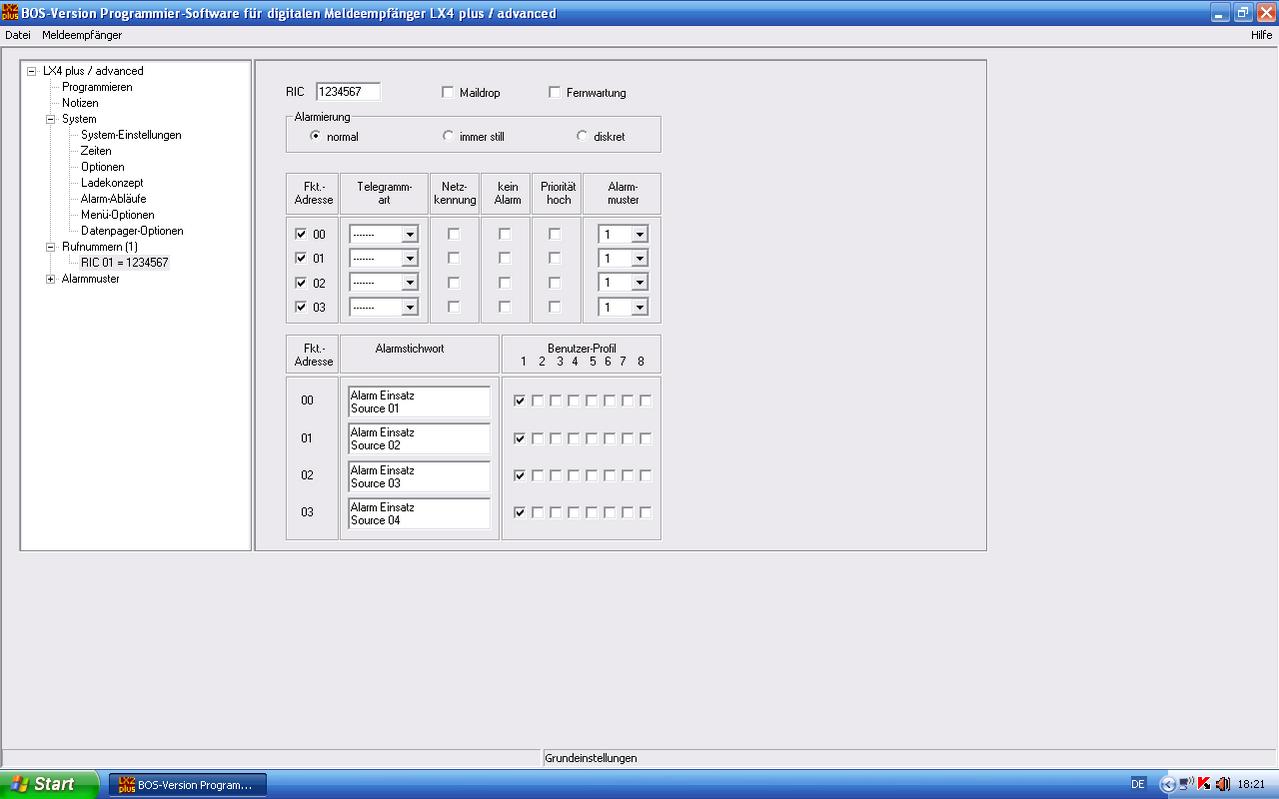Click the Grundeinstellungen status bar text
This screenshot has height=799, width=1279.
tap(591, 758)
